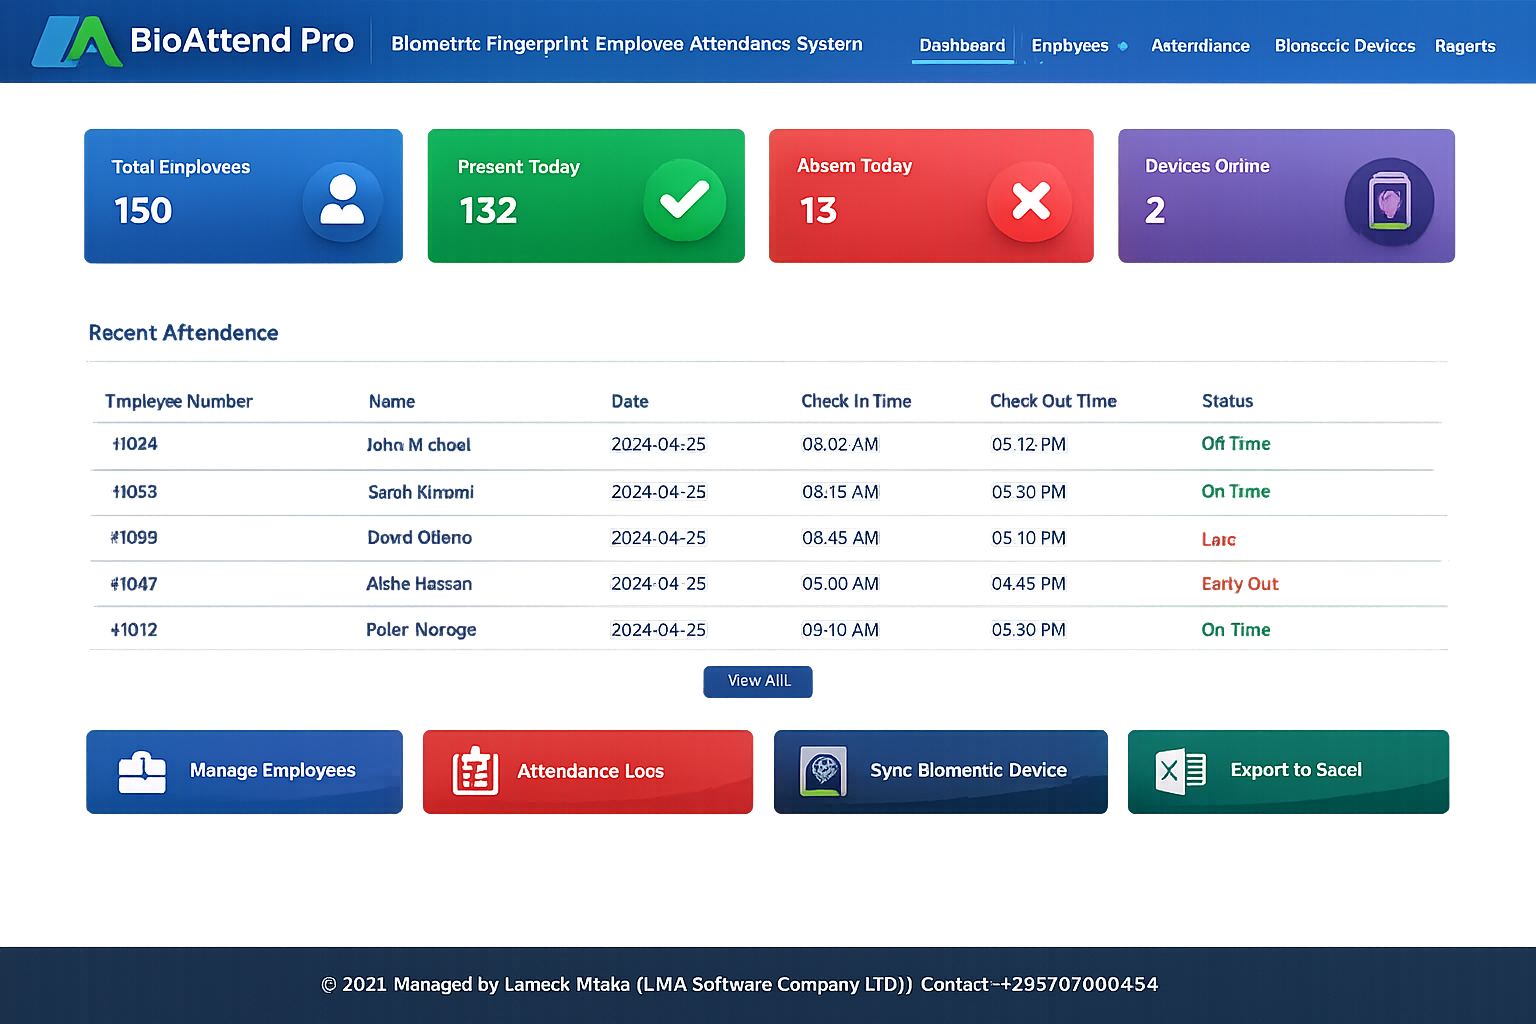
Task: Open Manage Employees button
Action: (244, 772)
